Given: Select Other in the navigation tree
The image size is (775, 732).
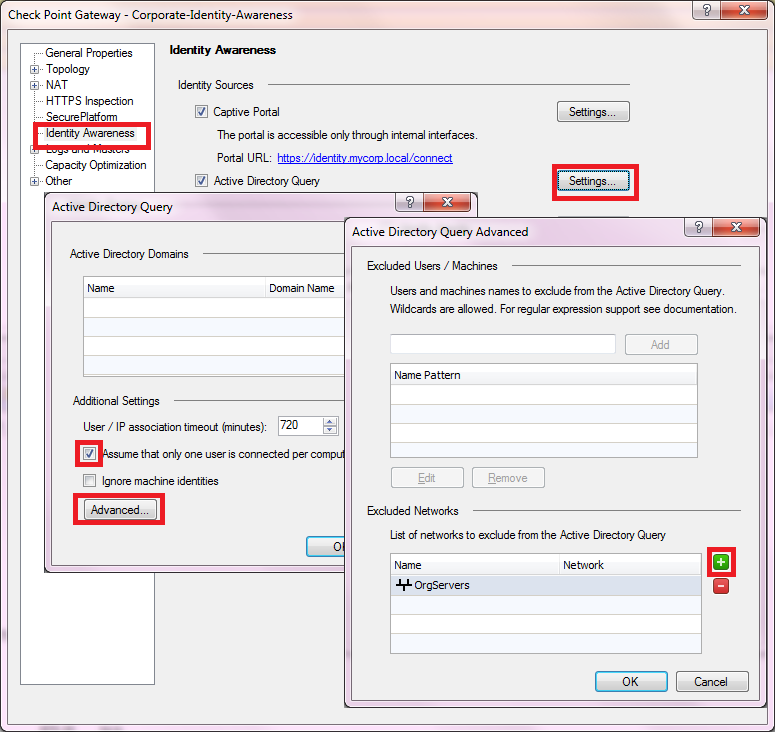Looking at the screenshot, I should (x=59, y=181).
